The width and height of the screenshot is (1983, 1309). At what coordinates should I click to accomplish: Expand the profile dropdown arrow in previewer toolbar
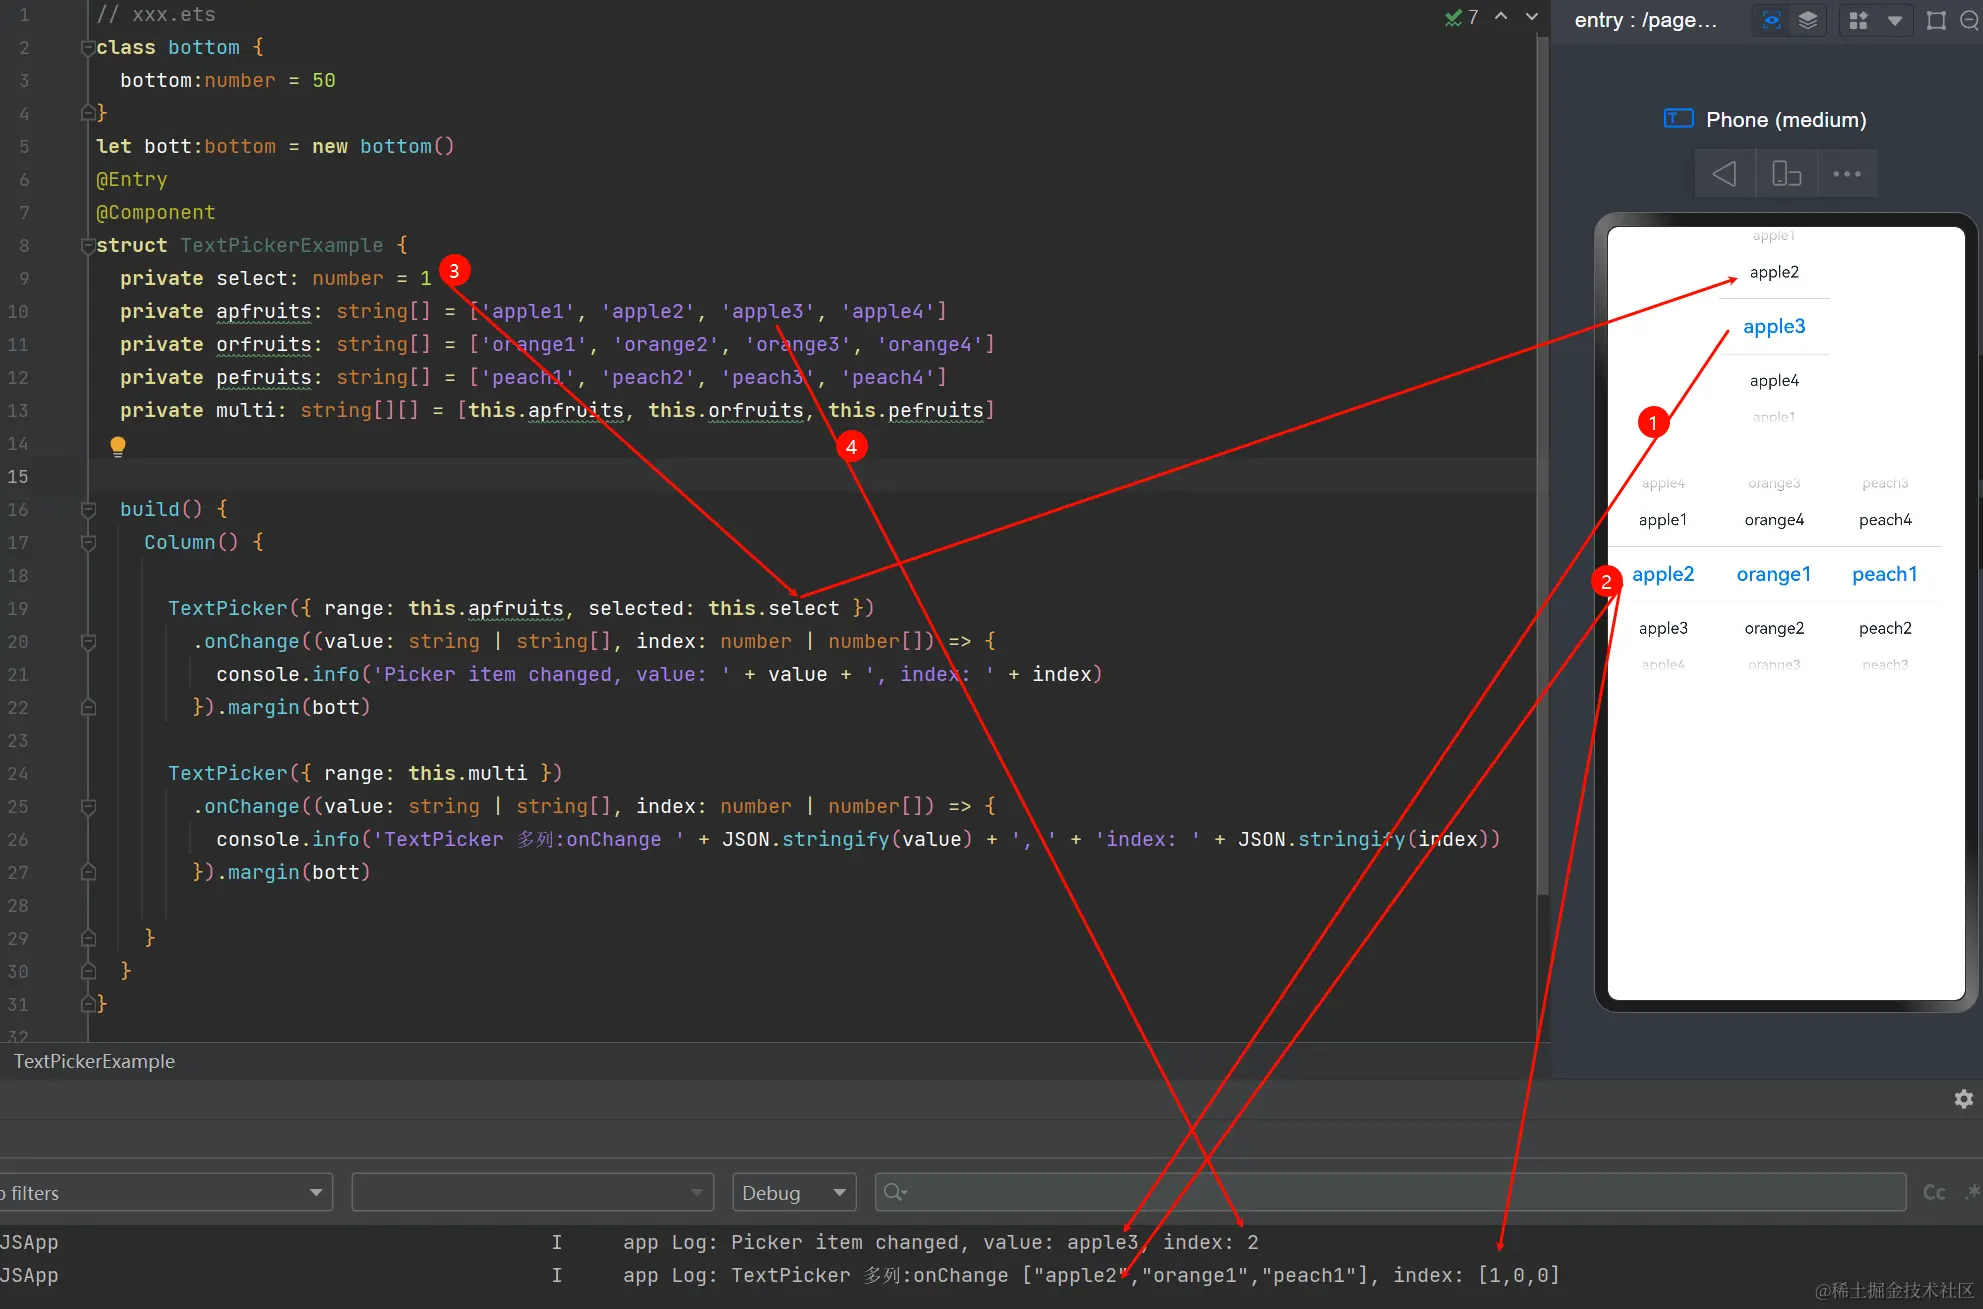pos(1894,20)
